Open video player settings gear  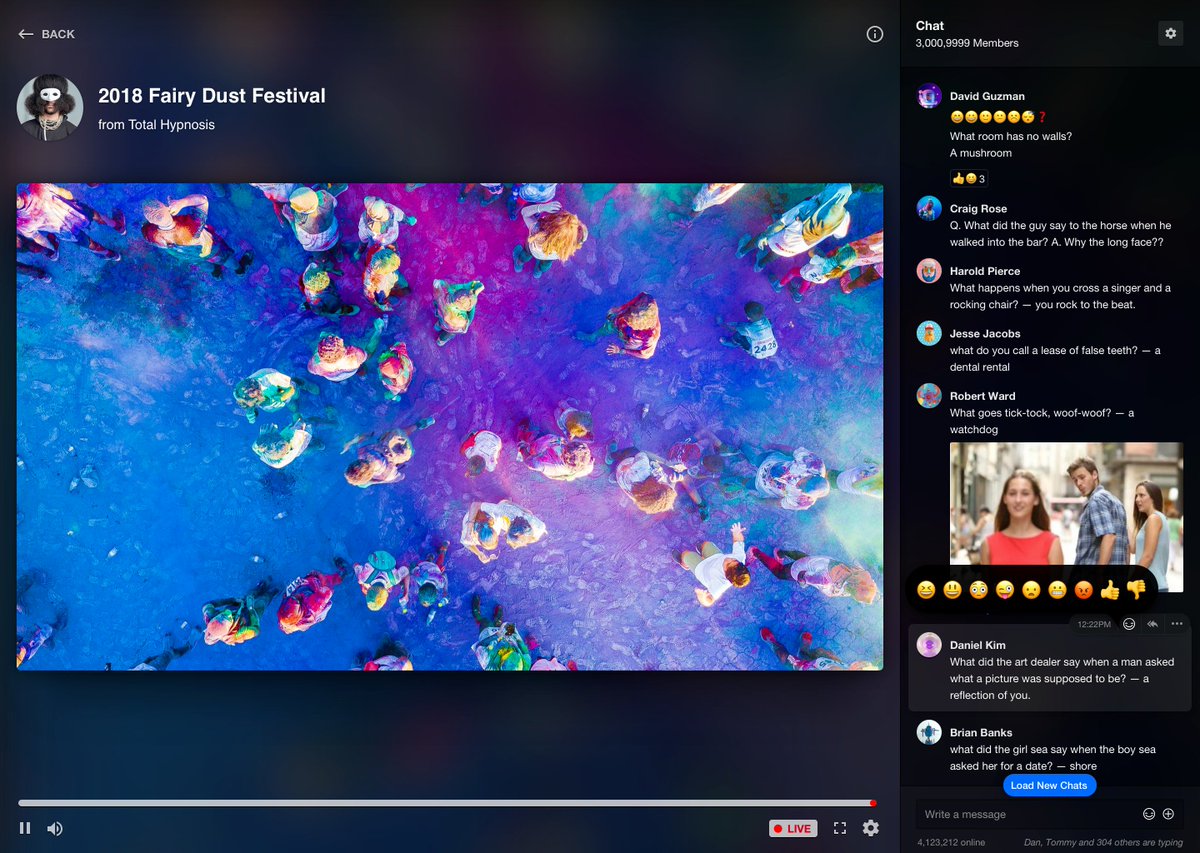point(871,828)
